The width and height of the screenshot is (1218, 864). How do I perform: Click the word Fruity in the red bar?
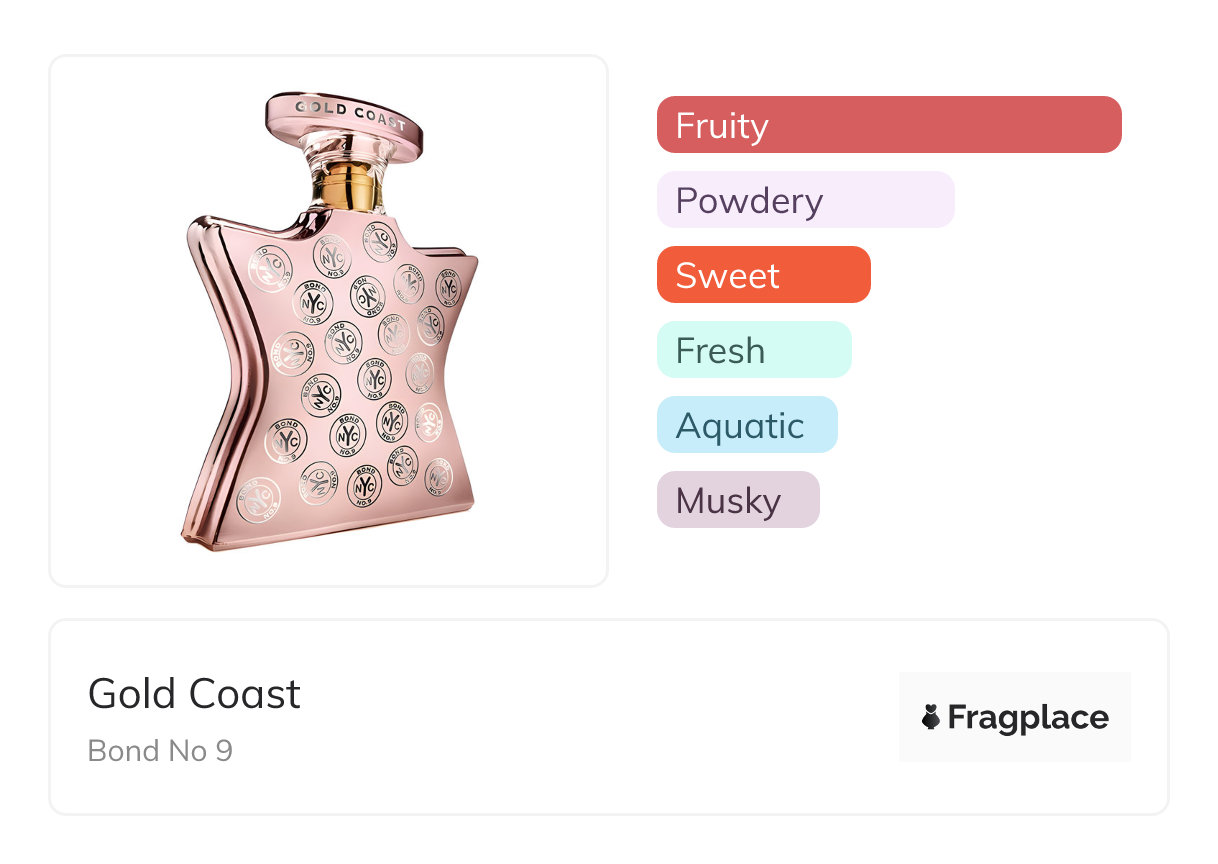pos(722,126)
